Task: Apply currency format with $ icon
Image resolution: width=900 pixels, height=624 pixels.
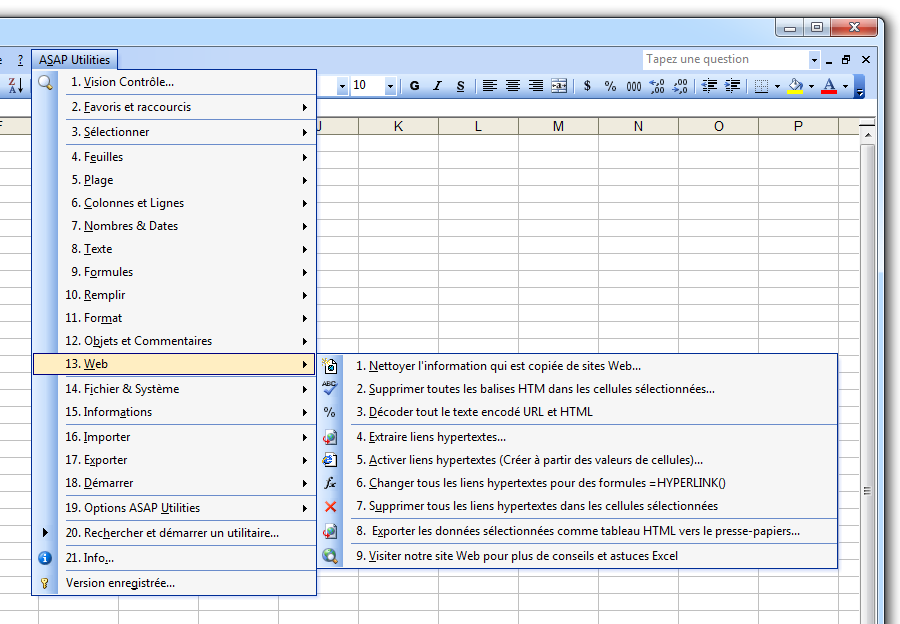Action: pyautogui.click(x=587, y=86)
